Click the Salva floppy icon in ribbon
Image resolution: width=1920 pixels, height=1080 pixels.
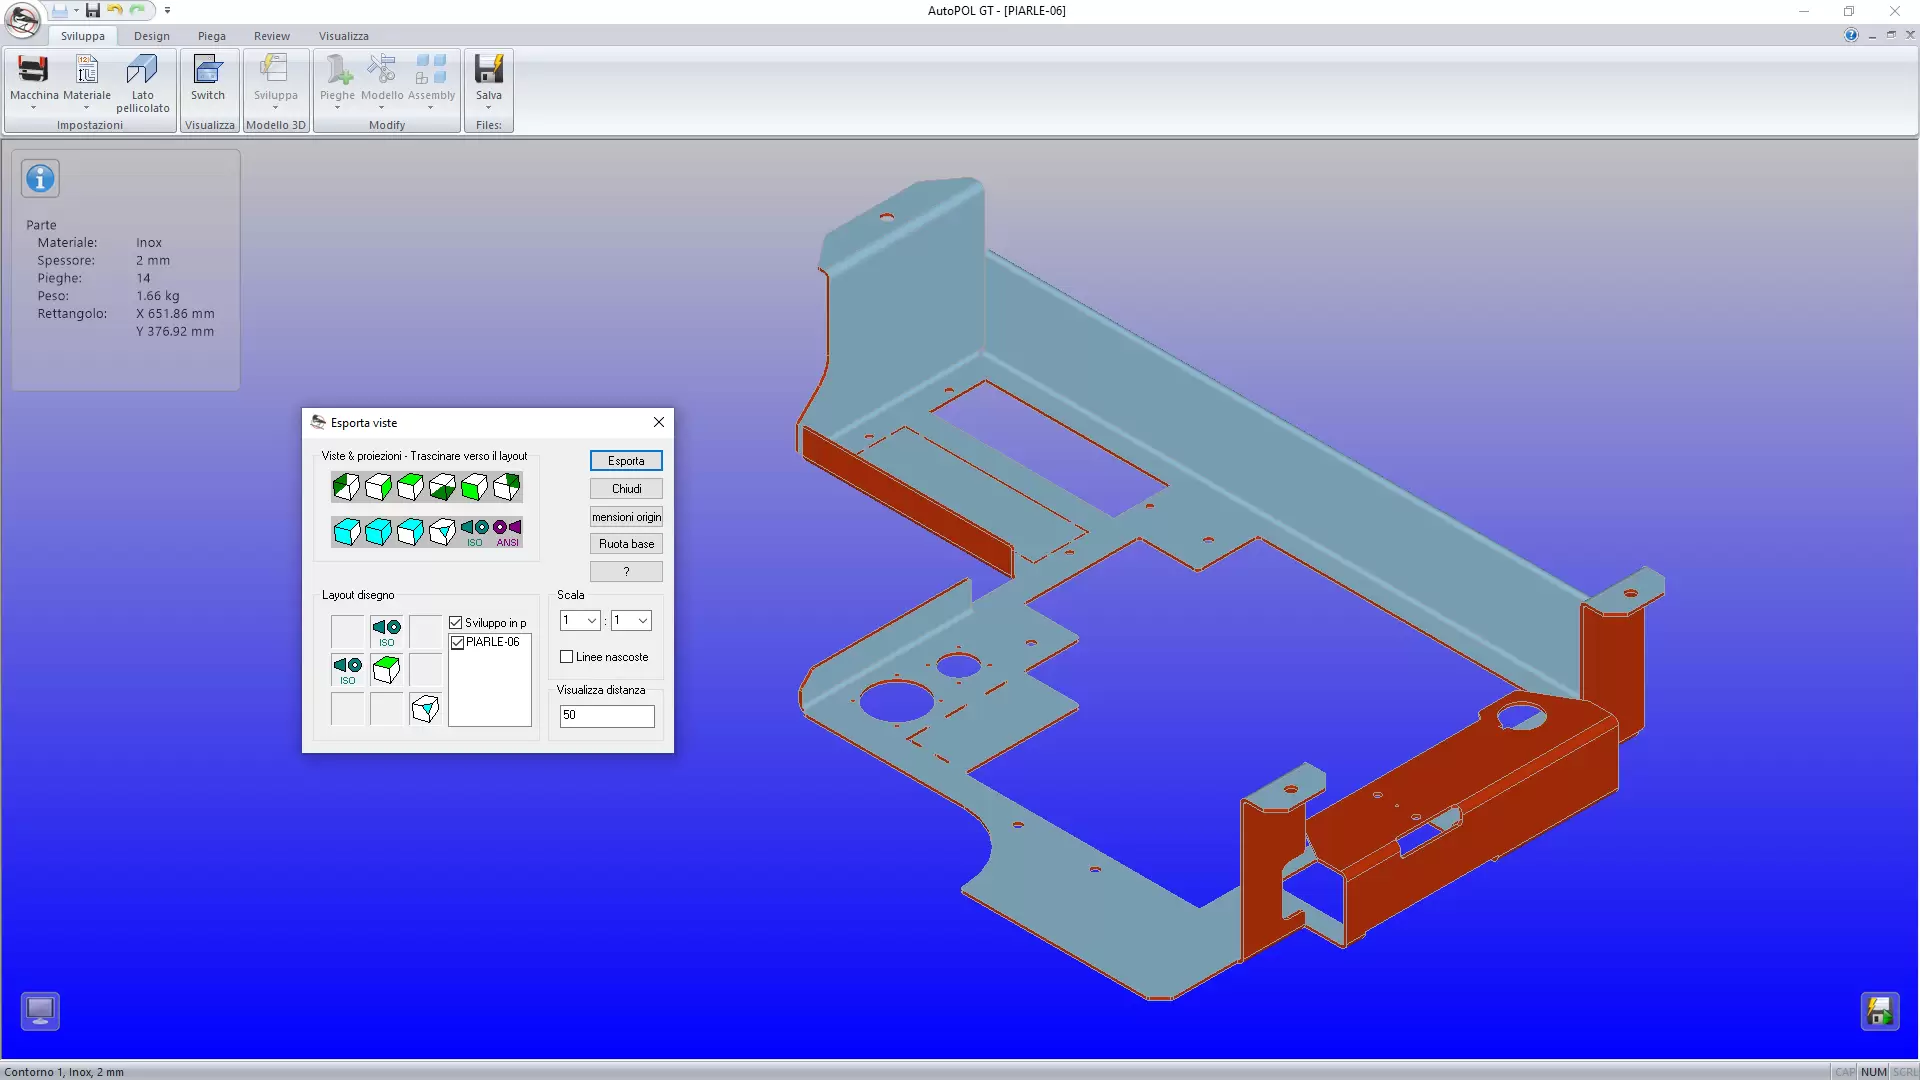(x=488, y=70)
